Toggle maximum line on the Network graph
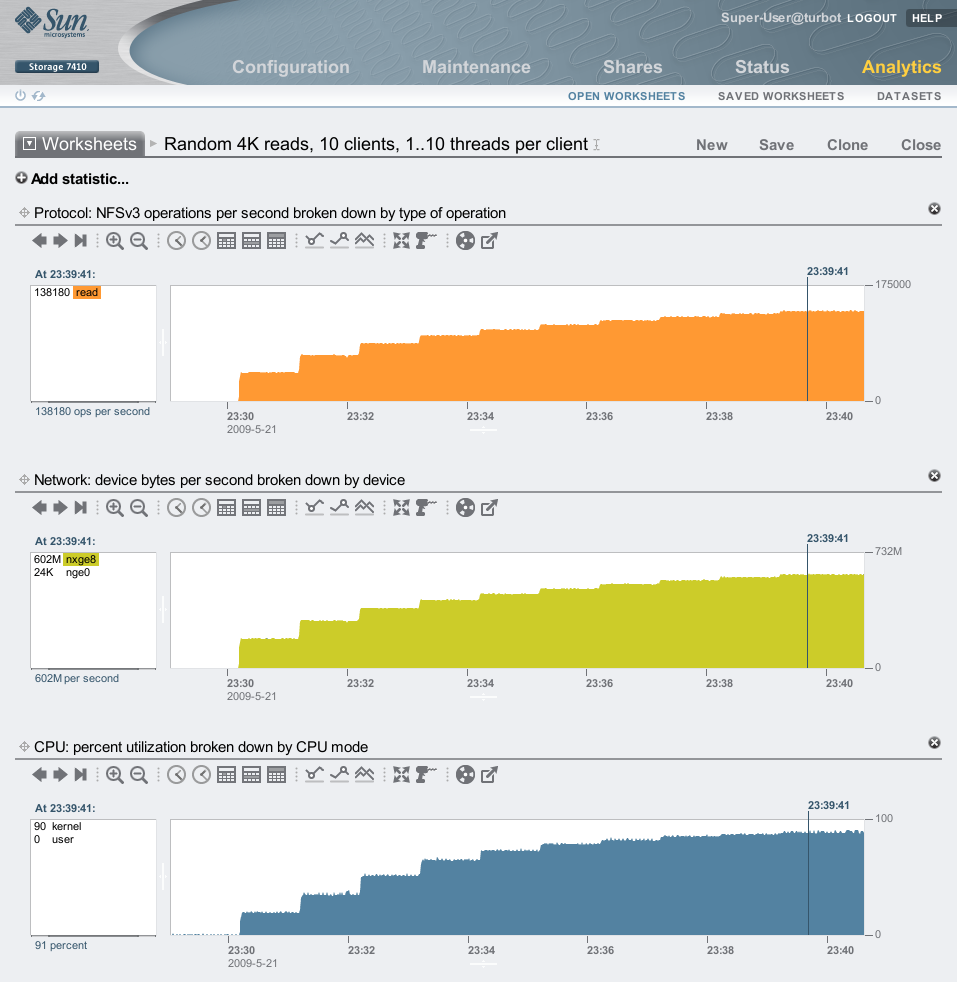 340,508
